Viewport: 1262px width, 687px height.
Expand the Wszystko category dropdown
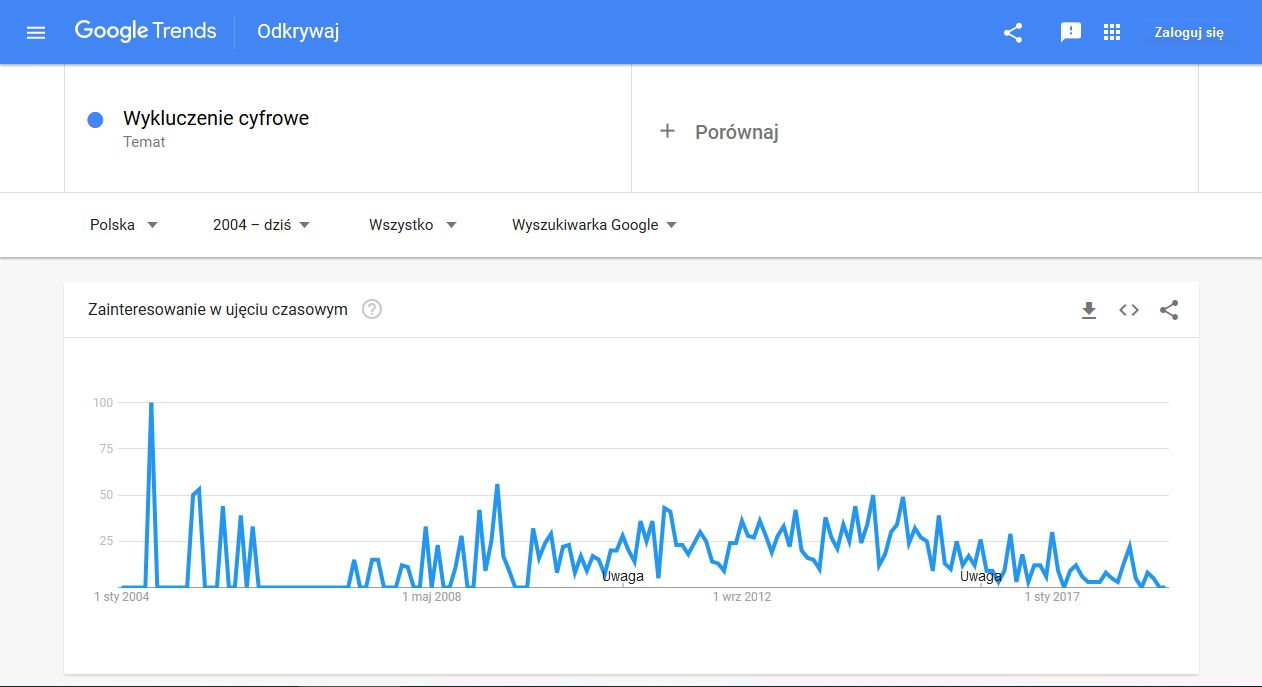(x=412, y=225)
